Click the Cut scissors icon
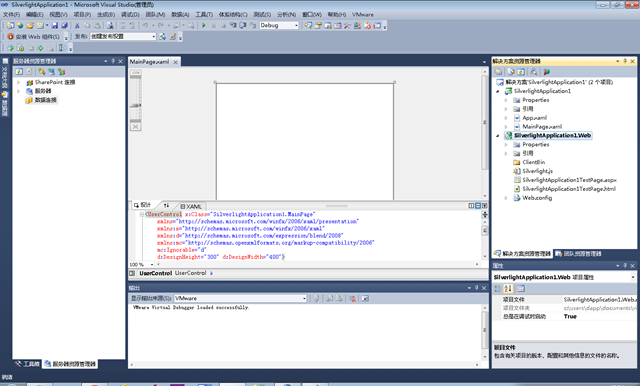Image resolution: width=640 pixels, height=386 pixels. pyautogui.click(x=77, y=25)
